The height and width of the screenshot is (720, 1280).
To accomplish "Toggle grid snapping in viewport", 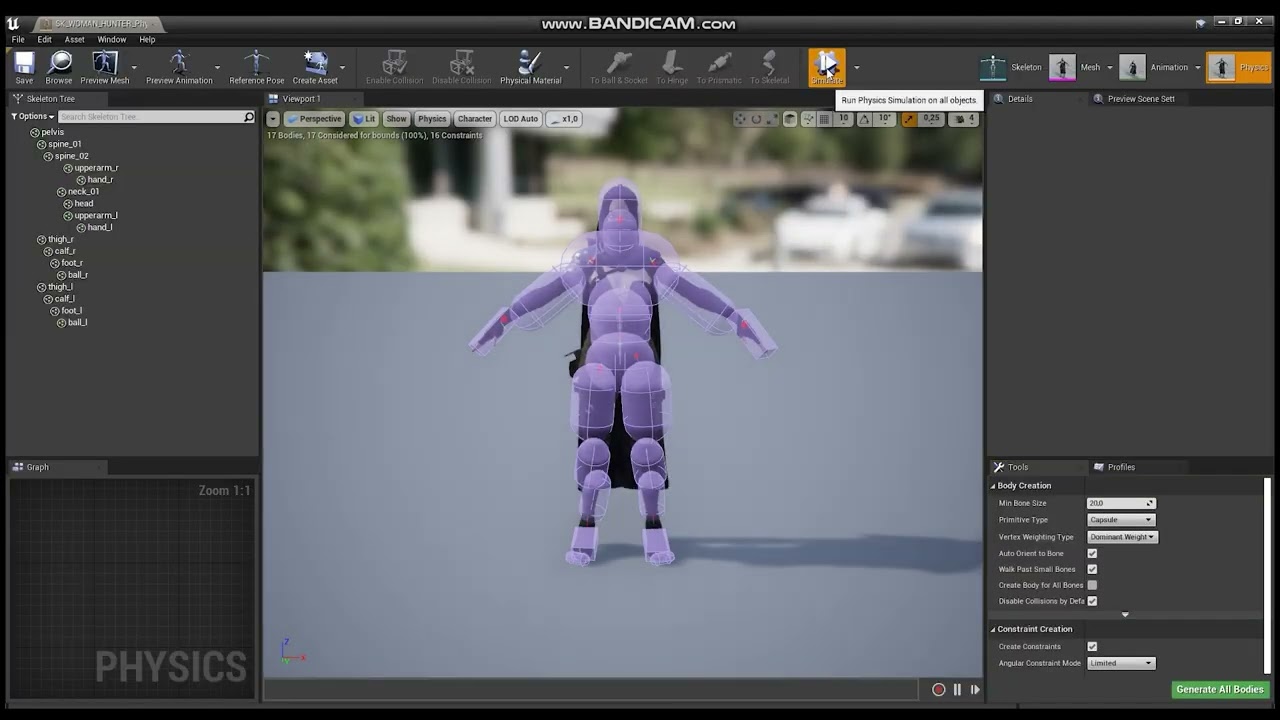I will [825, 119].
